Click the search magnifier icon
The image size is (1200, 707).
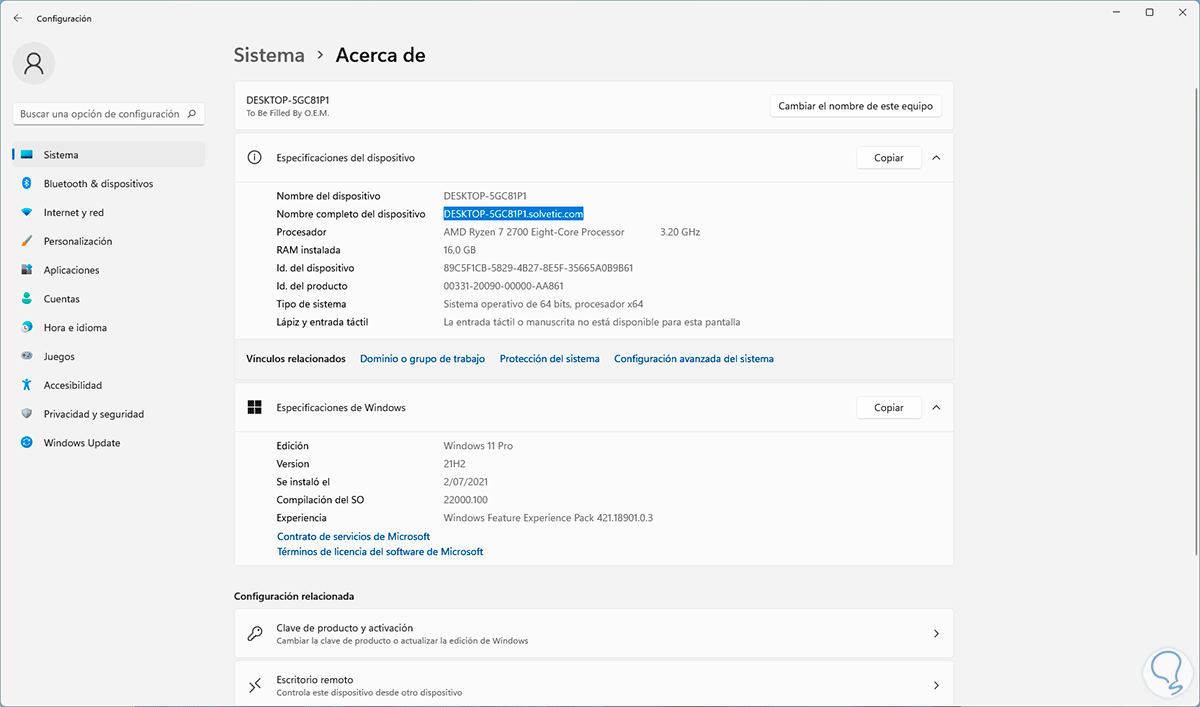point(192,114)
